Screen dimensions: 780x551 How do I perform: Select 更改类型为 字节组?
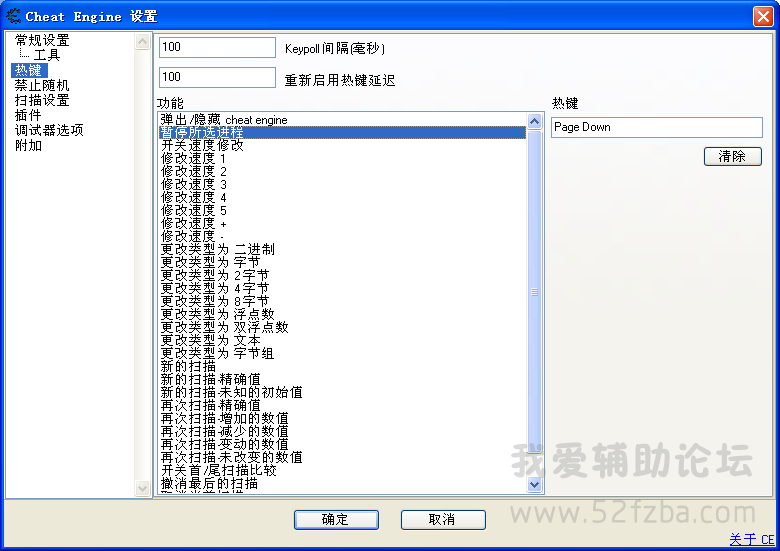tap(342, 354)
